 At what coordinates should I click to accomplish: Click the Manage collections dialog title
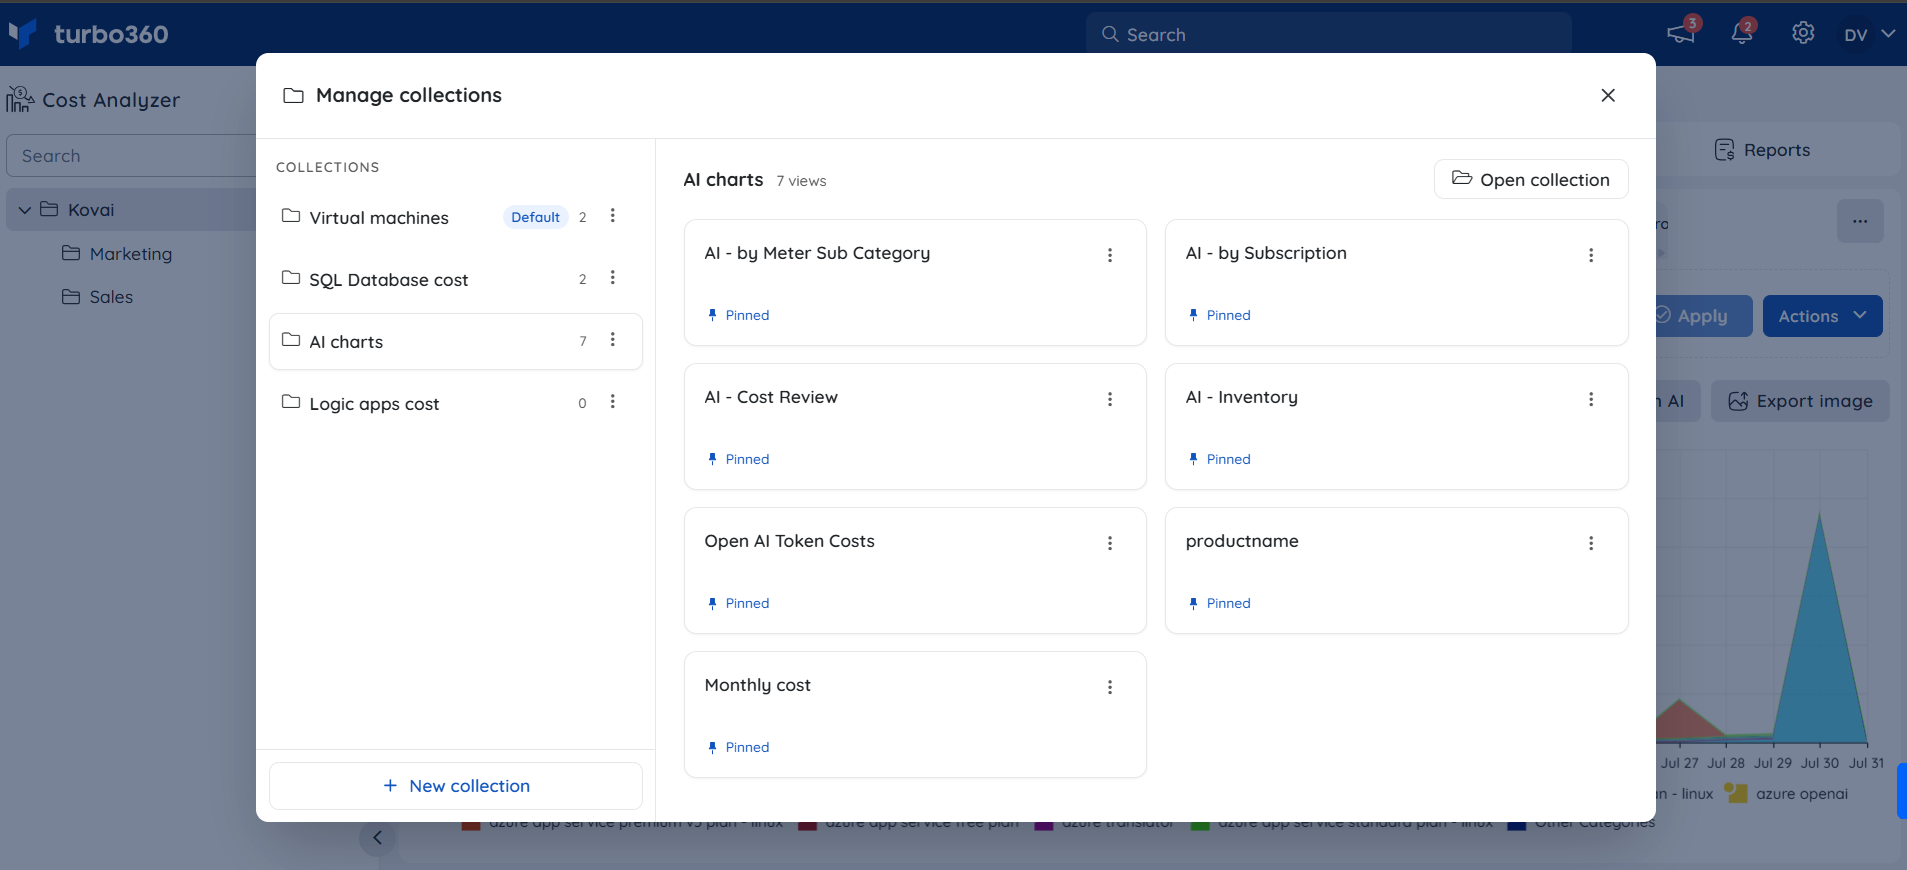point(409,95)
